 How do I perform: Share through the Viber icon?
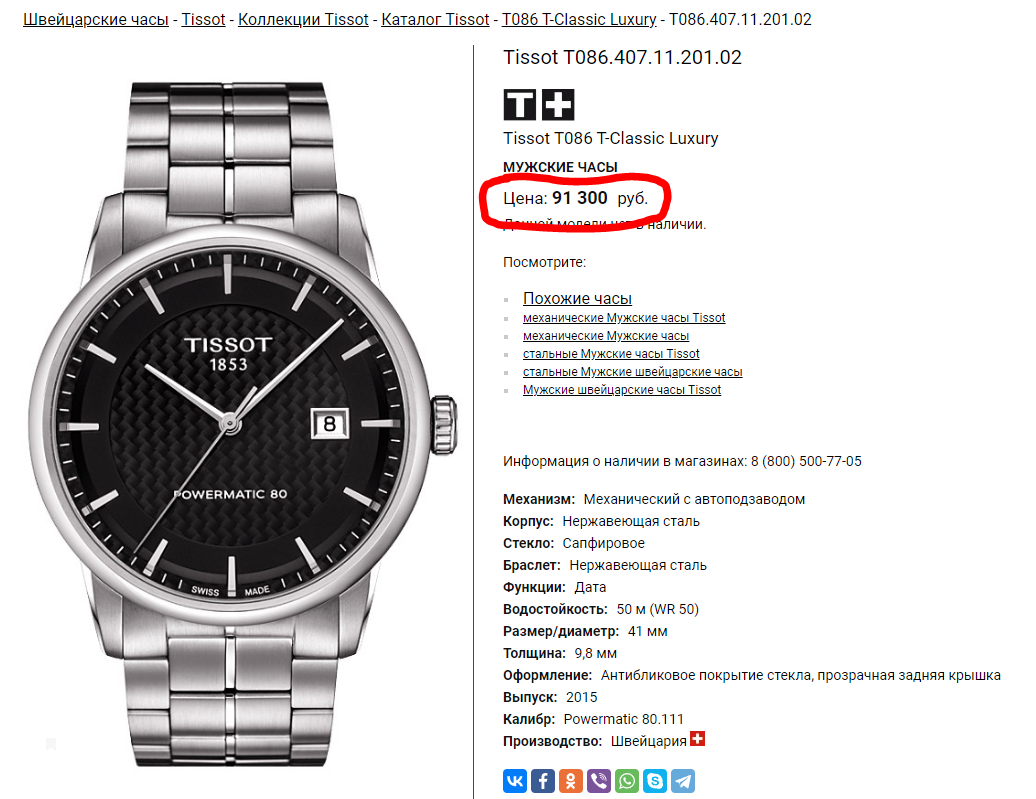[599, 781]
